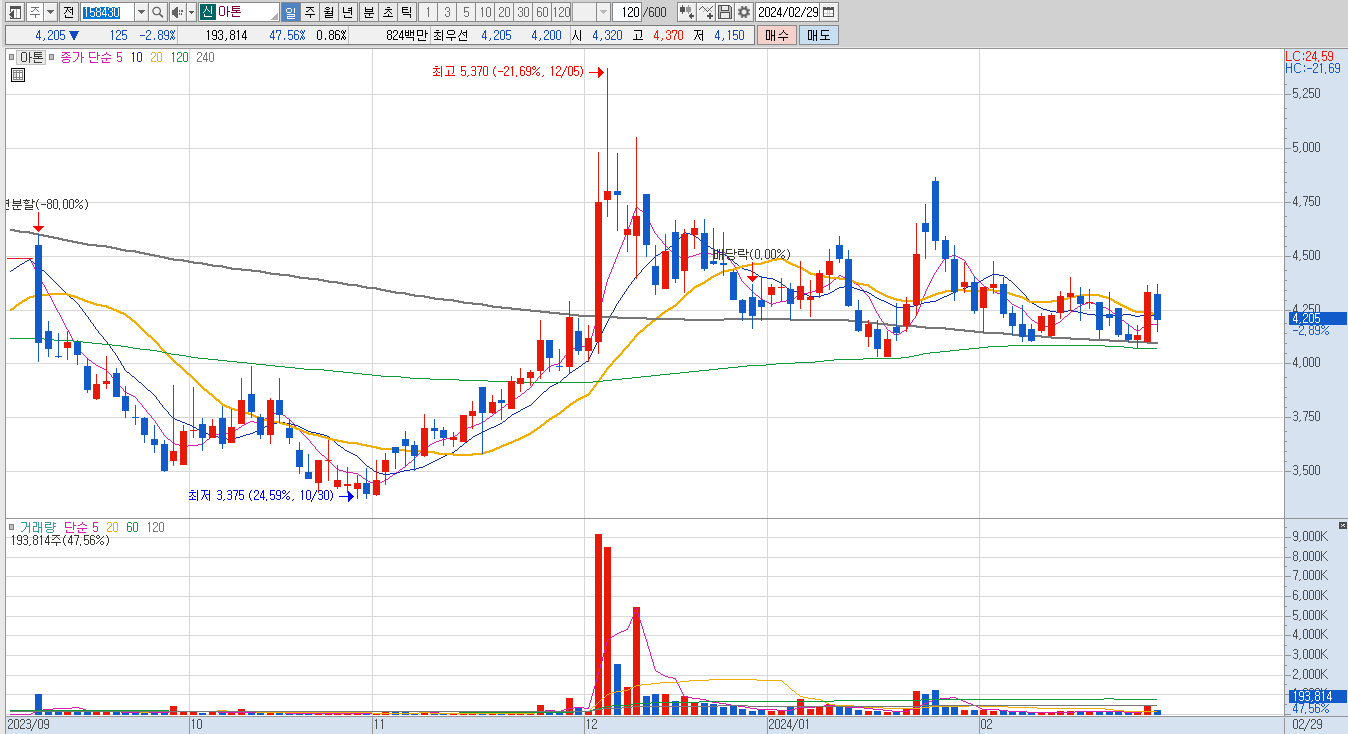Open the 주 dropdown arrow
This screenshot has height=734, width=1348.
(x=50, y=12)
